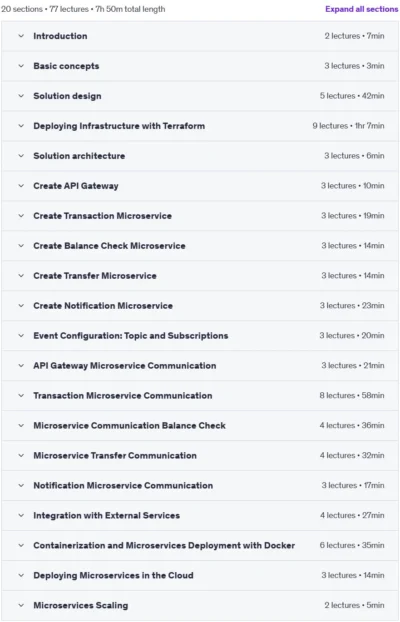The image size is (400, 622).
Task: Open Event Configuration: Topic and Subscriptions title
Action: 131,336
